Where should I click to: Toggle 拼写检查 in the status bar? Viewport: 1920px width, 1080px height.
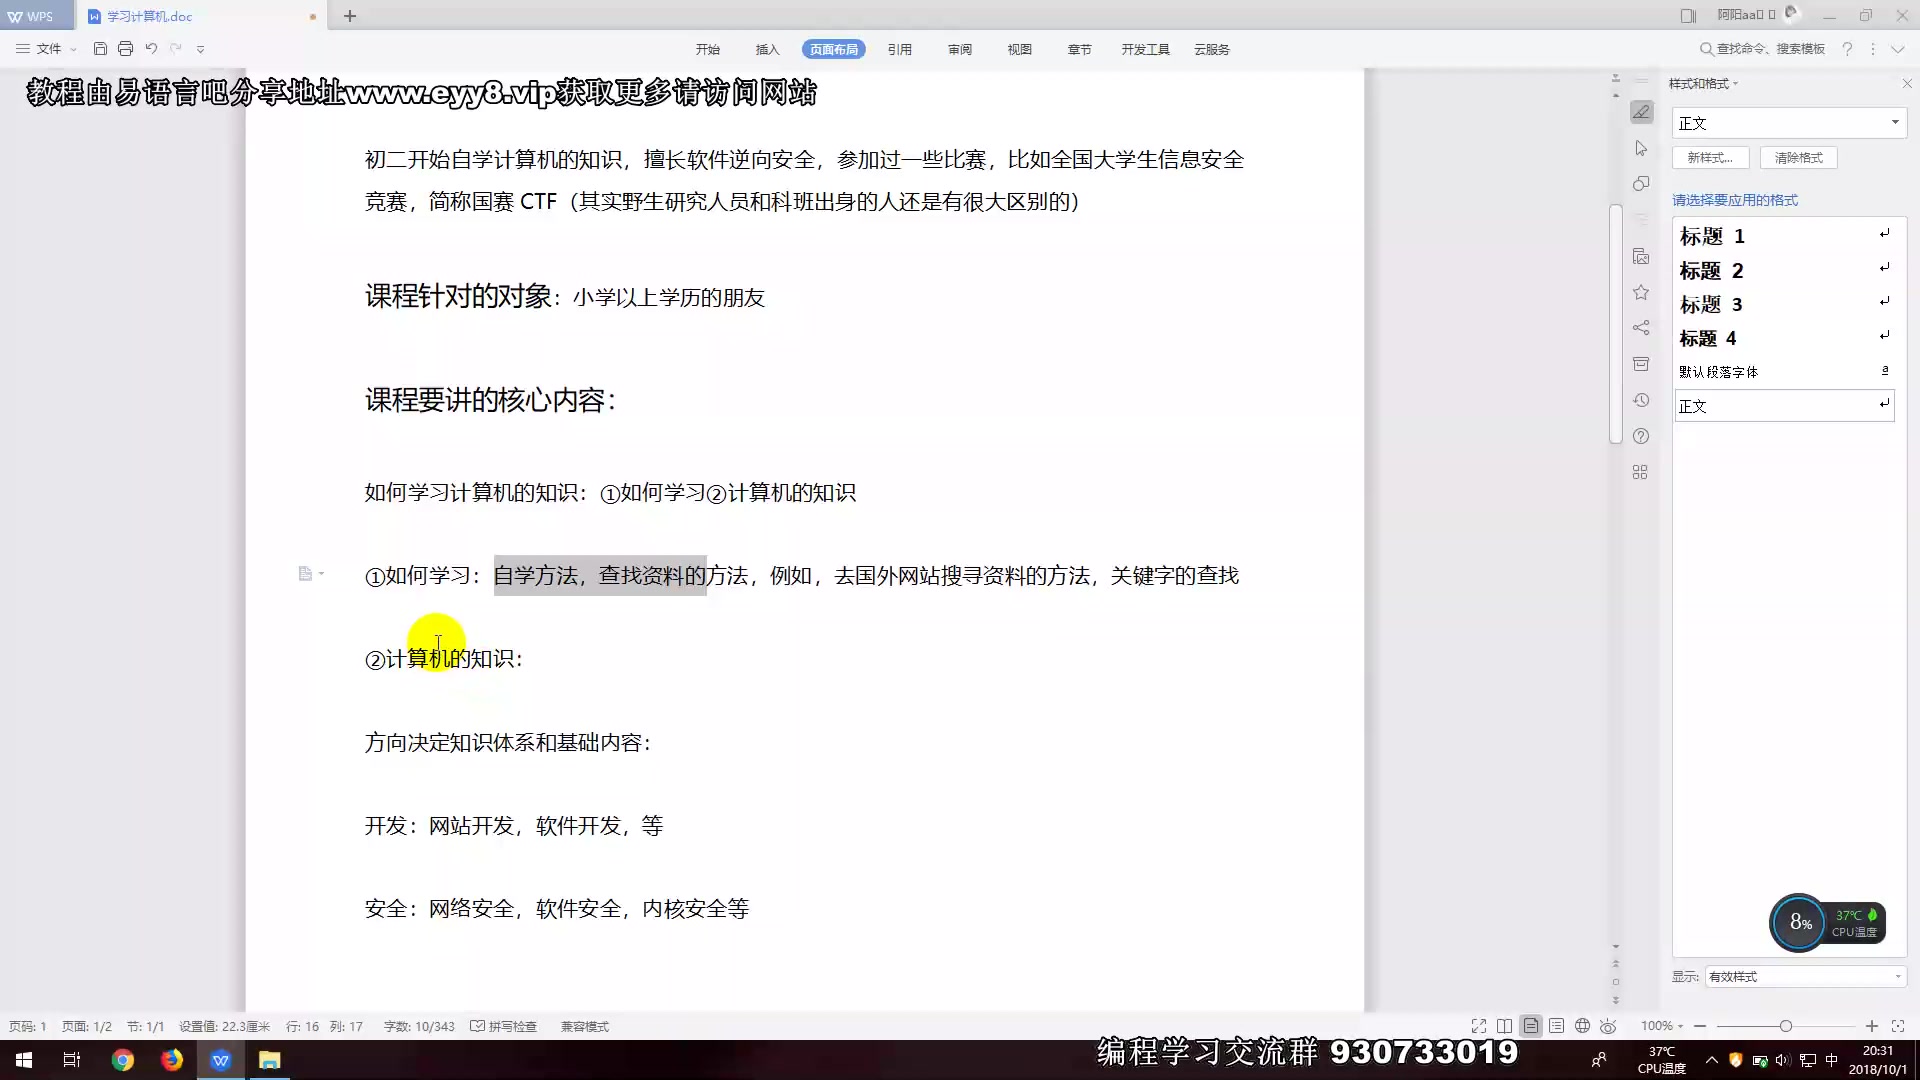point(504,1027)
